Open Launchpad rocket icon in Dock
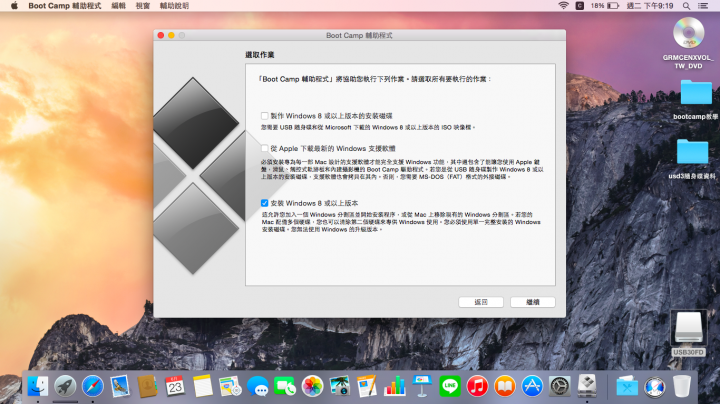The image size is (720, 404). pos(65,386)
